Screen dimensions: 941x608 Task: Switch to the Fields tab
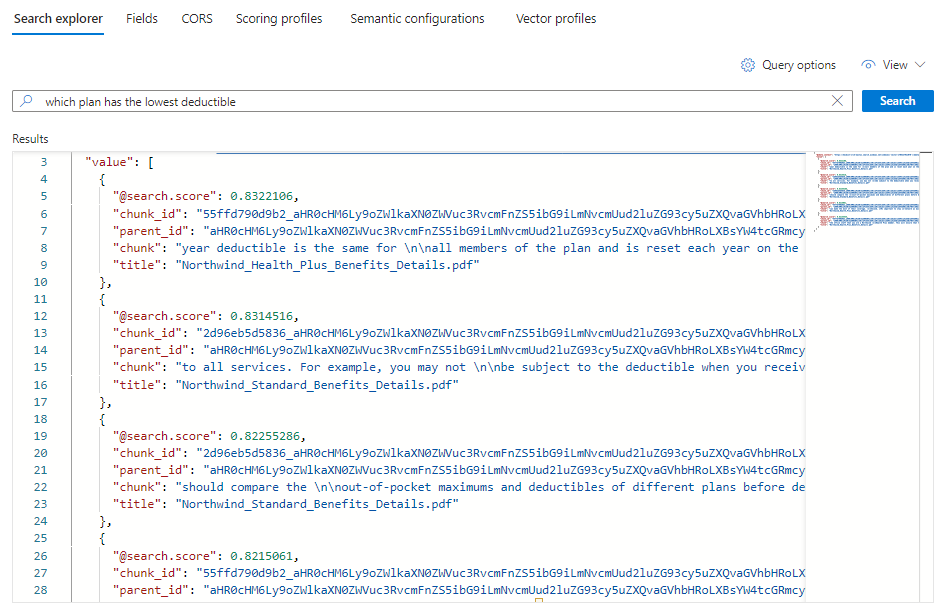[142, 19]
